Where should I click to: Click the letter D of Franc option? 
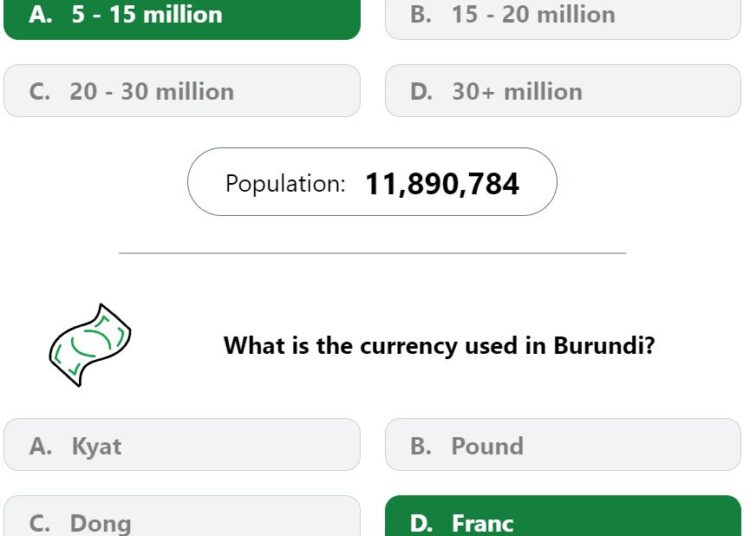pyautogui.click(x=421, y=524)
